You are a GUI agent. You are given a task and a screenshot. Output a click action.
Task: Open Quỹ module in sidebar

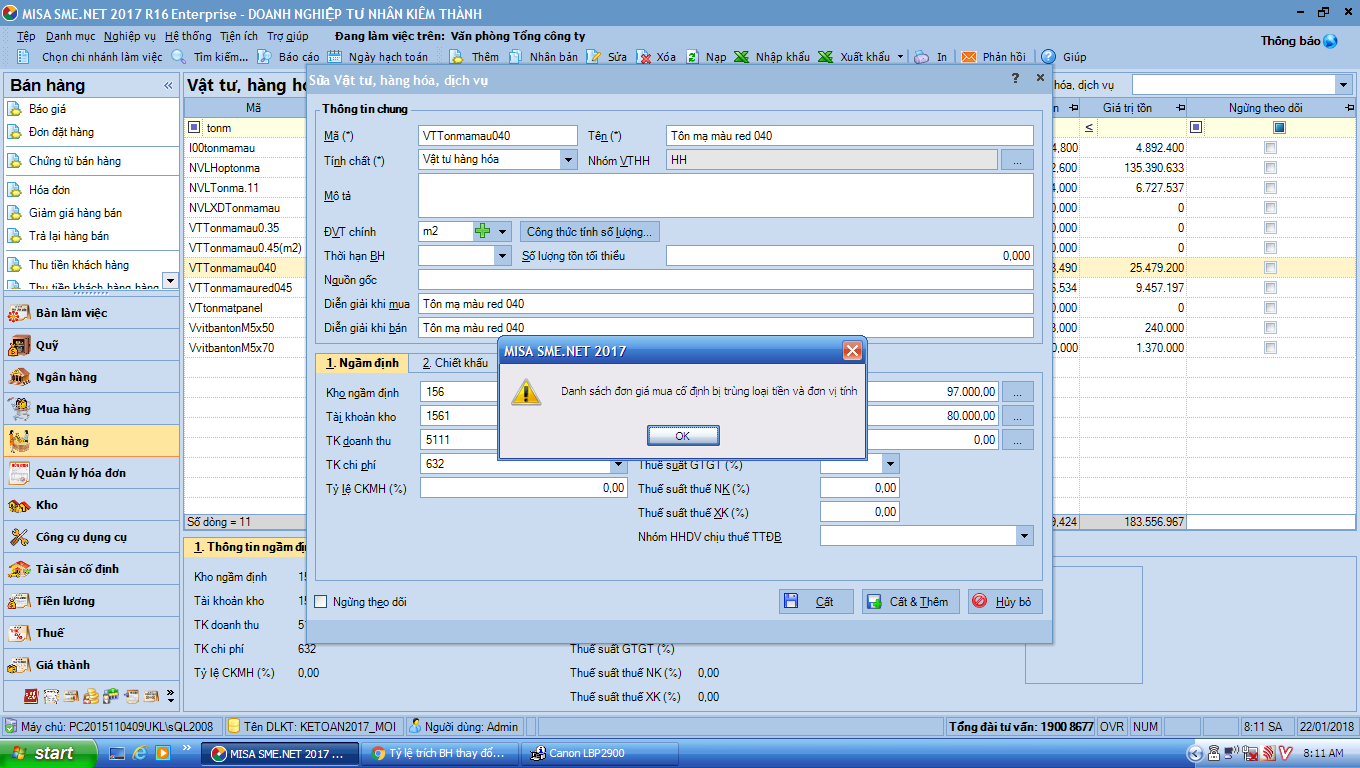tap(91, 345)
